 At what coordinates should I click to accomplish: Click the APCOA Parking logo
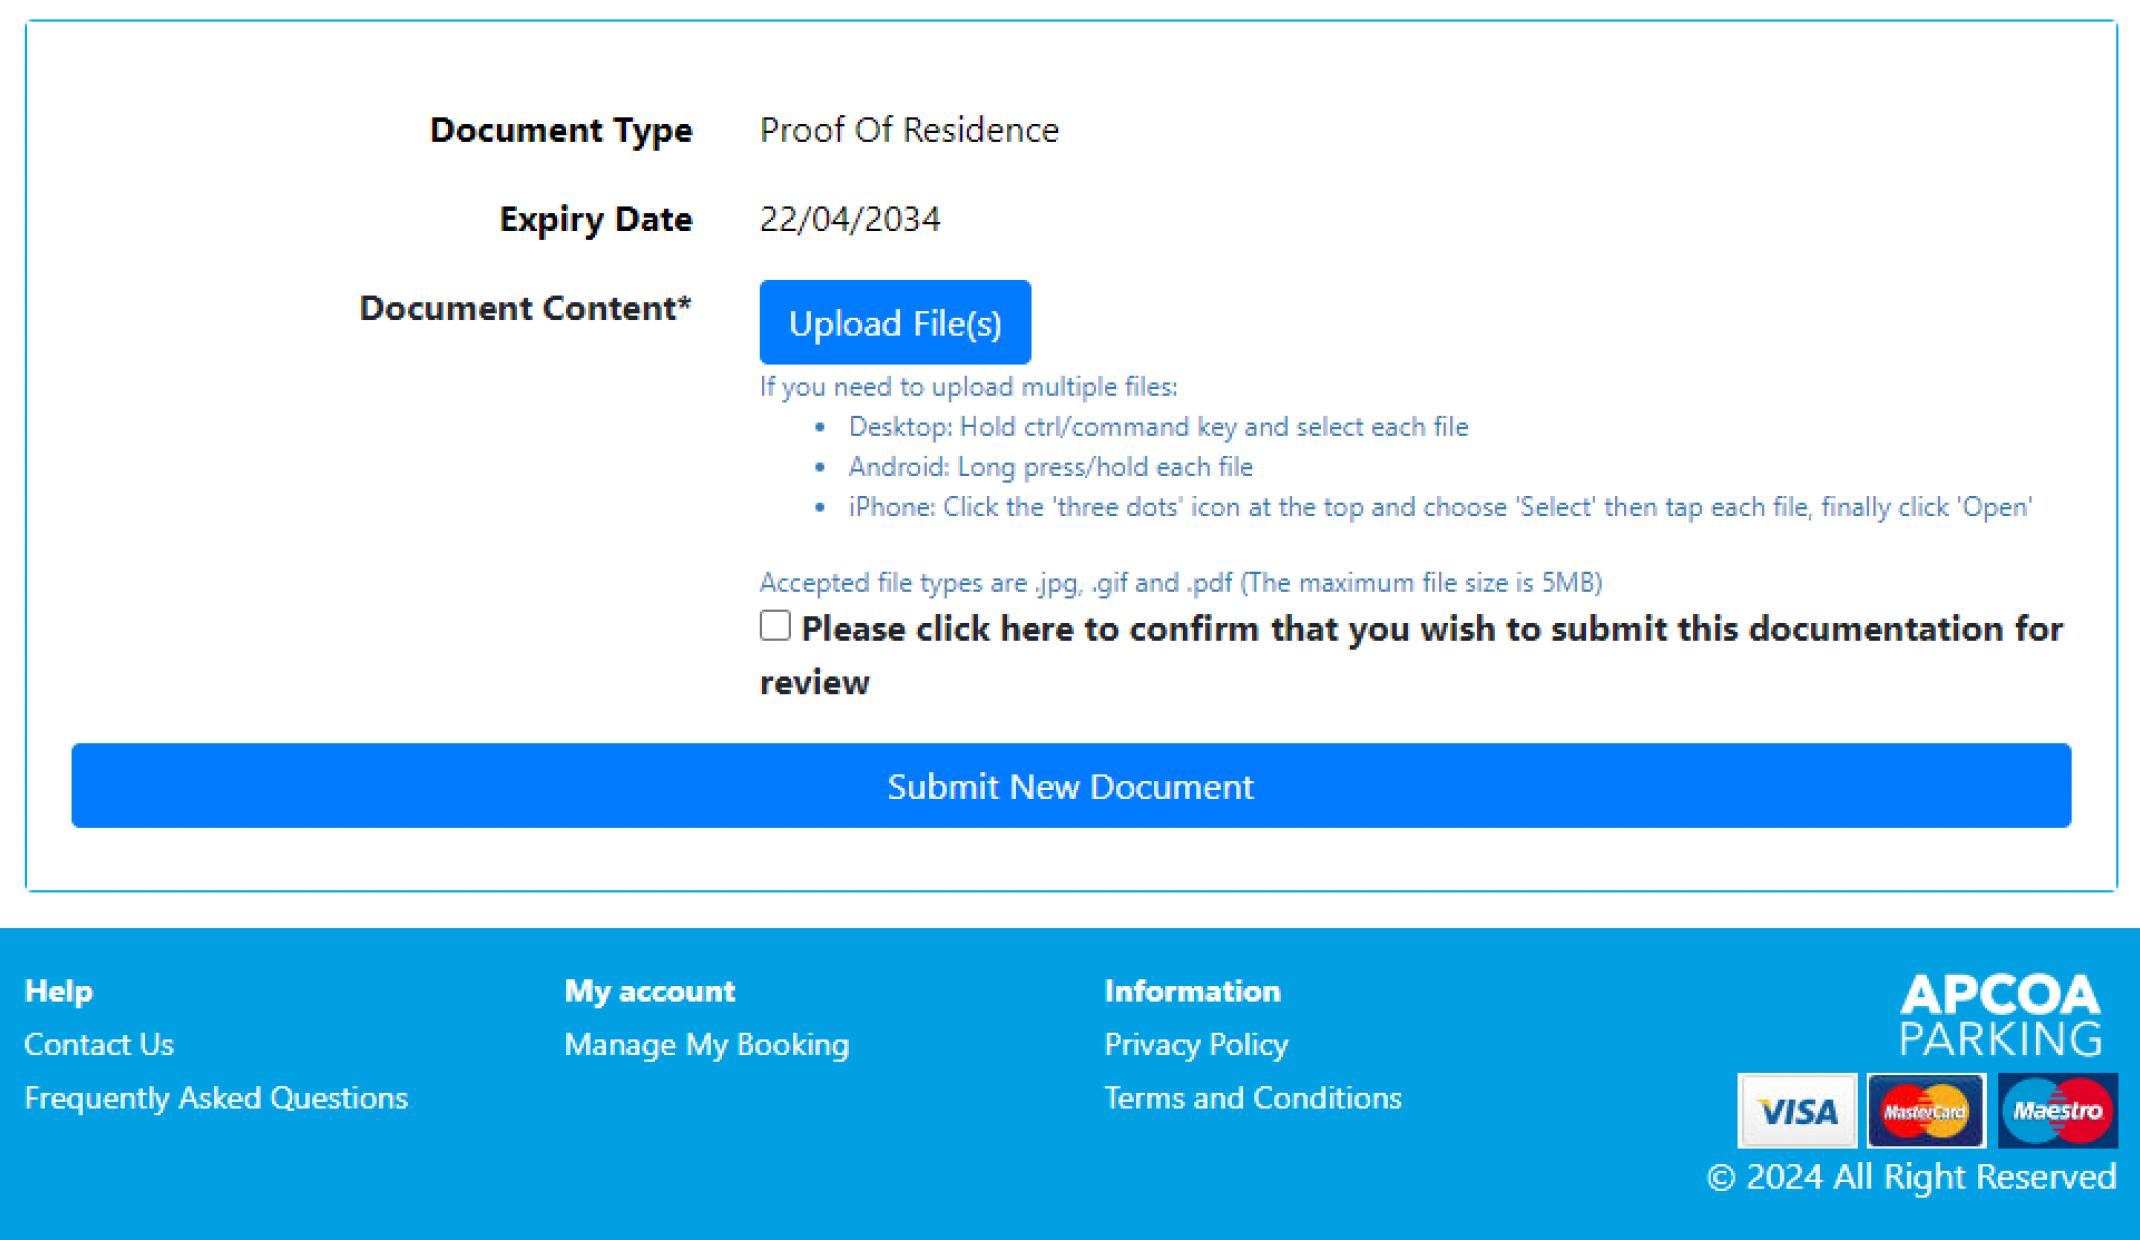point(2000,1014)
